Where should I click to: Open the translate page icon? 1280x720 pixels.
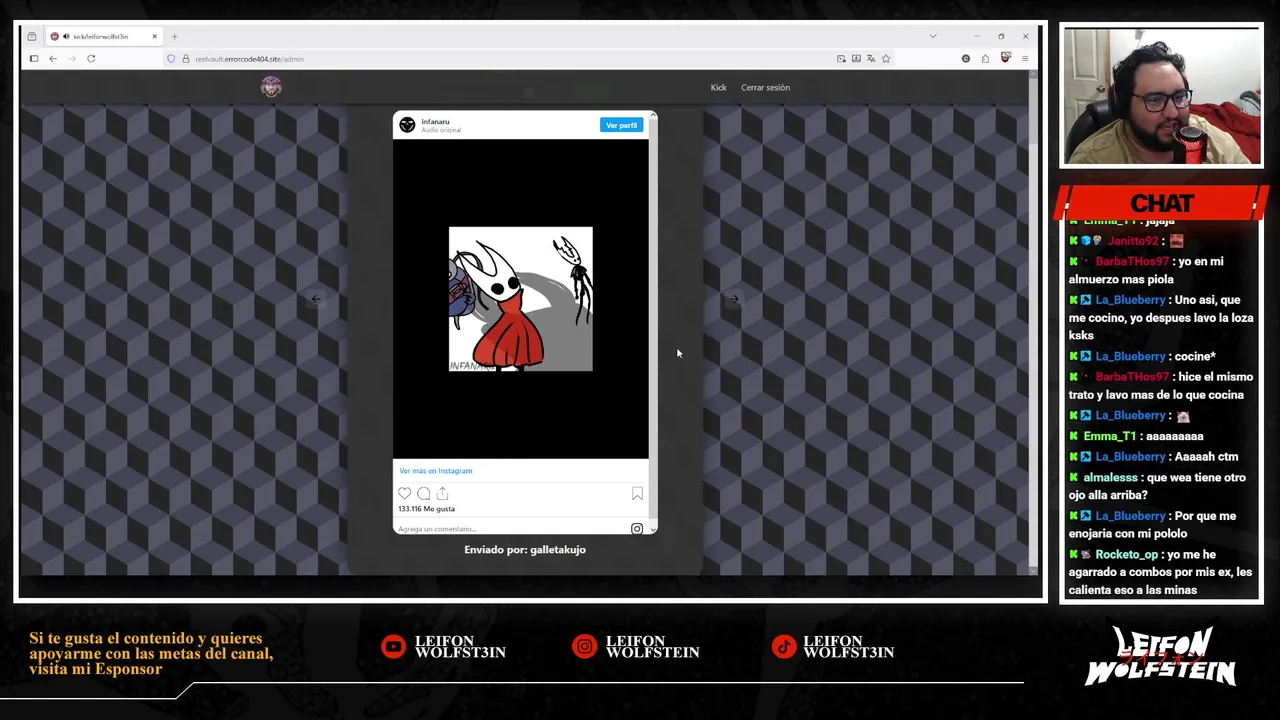click(871, 59)
